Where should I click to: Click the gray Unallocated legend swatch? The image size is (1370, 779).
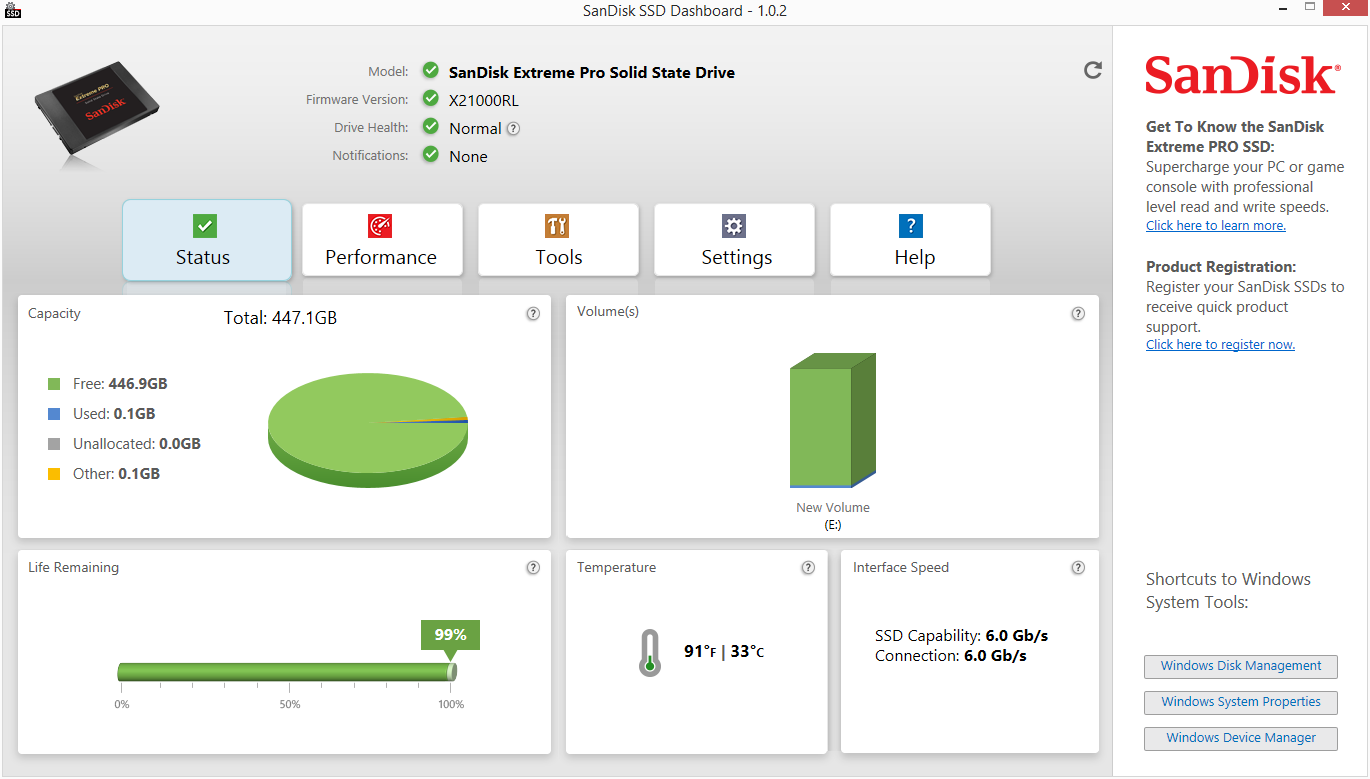[55, 444]
